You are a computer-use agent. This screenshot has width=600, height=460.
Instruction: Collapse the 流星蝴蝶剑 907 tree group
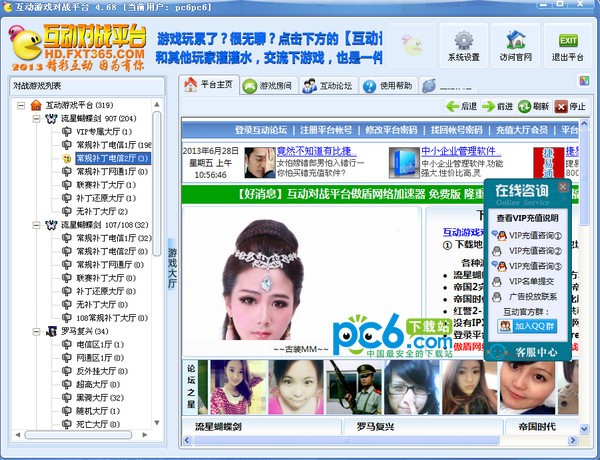[x=36, y=118]
